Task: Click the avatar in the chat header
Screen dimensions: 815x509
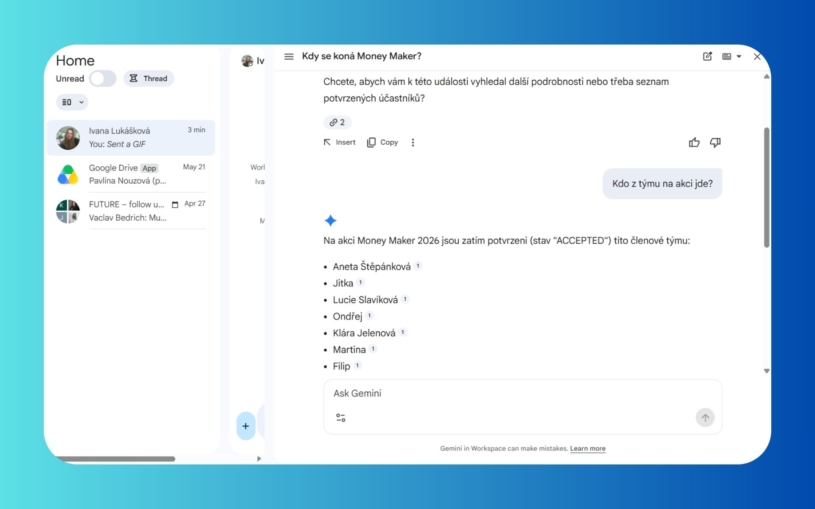Action: 247,61
